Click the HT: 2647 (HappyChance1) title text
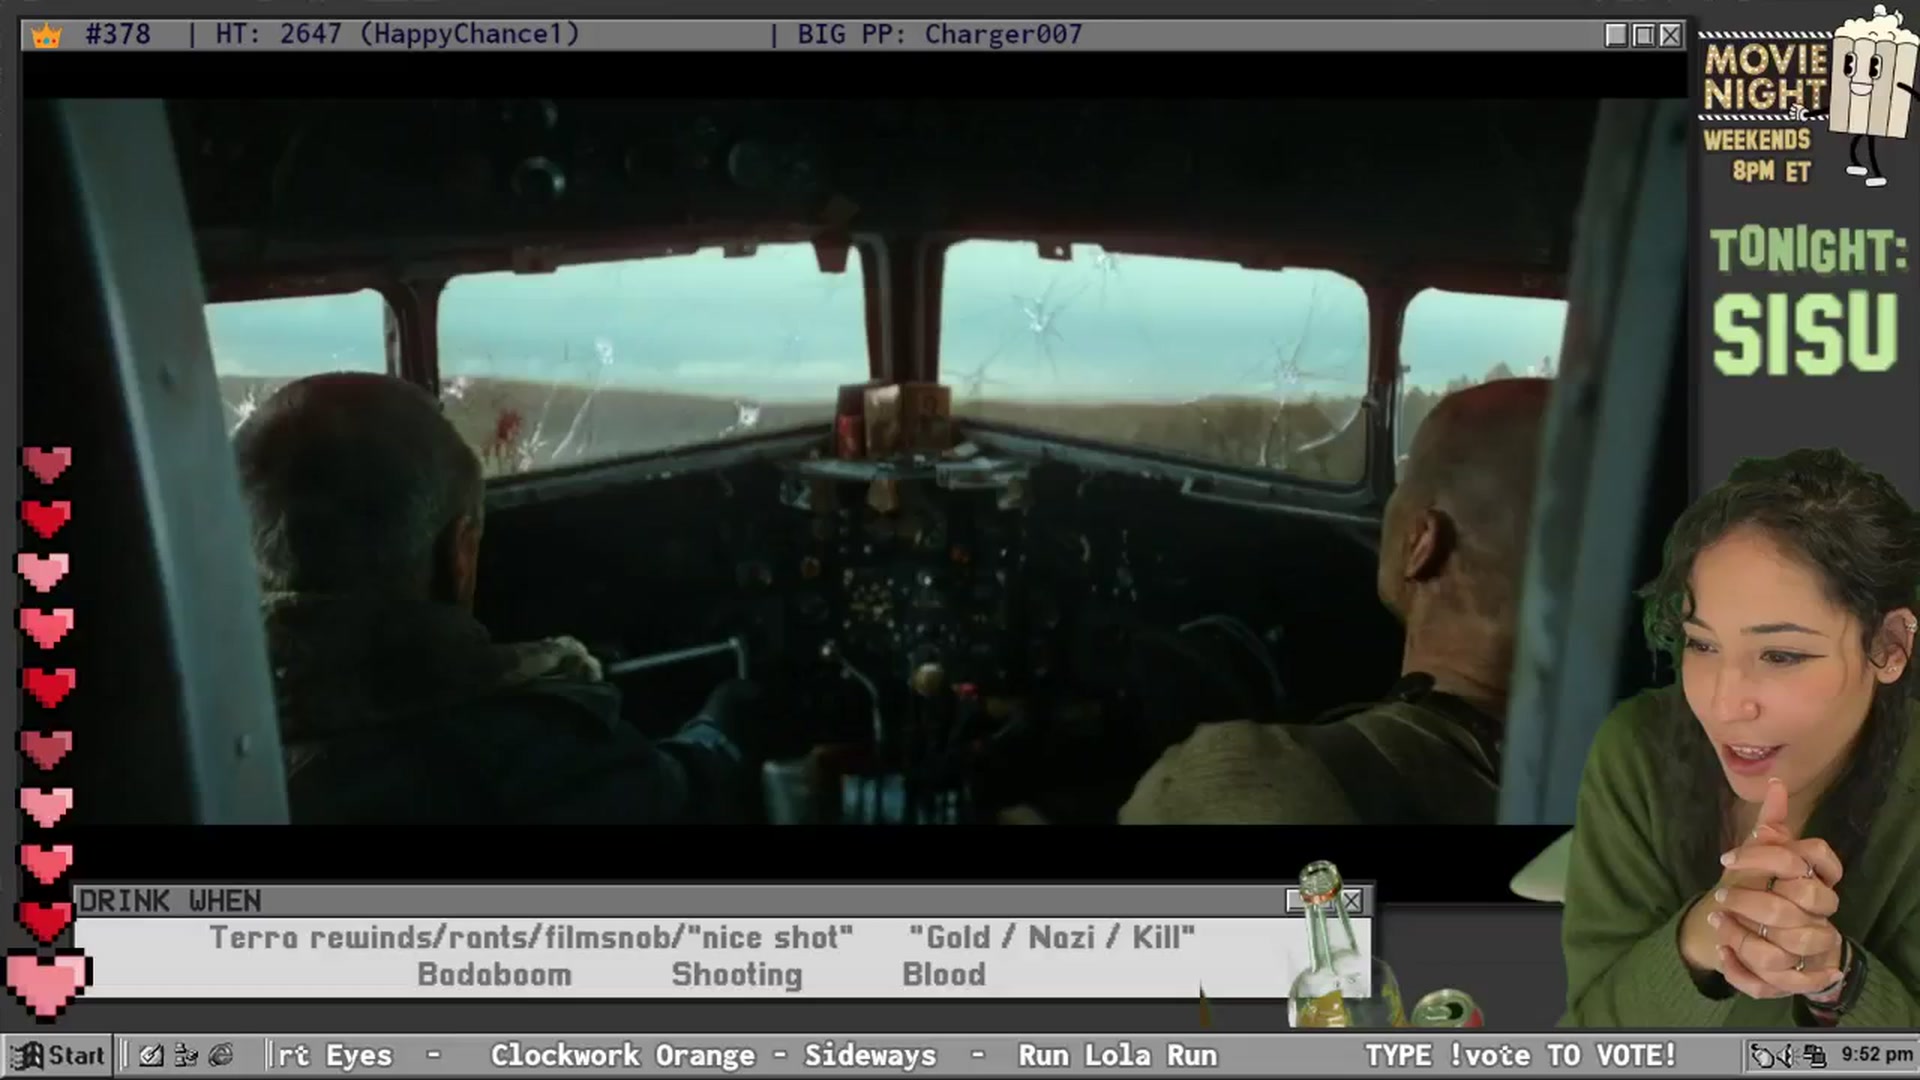Viewport: 1920px width, 1080px height. [x=398, y=35]
